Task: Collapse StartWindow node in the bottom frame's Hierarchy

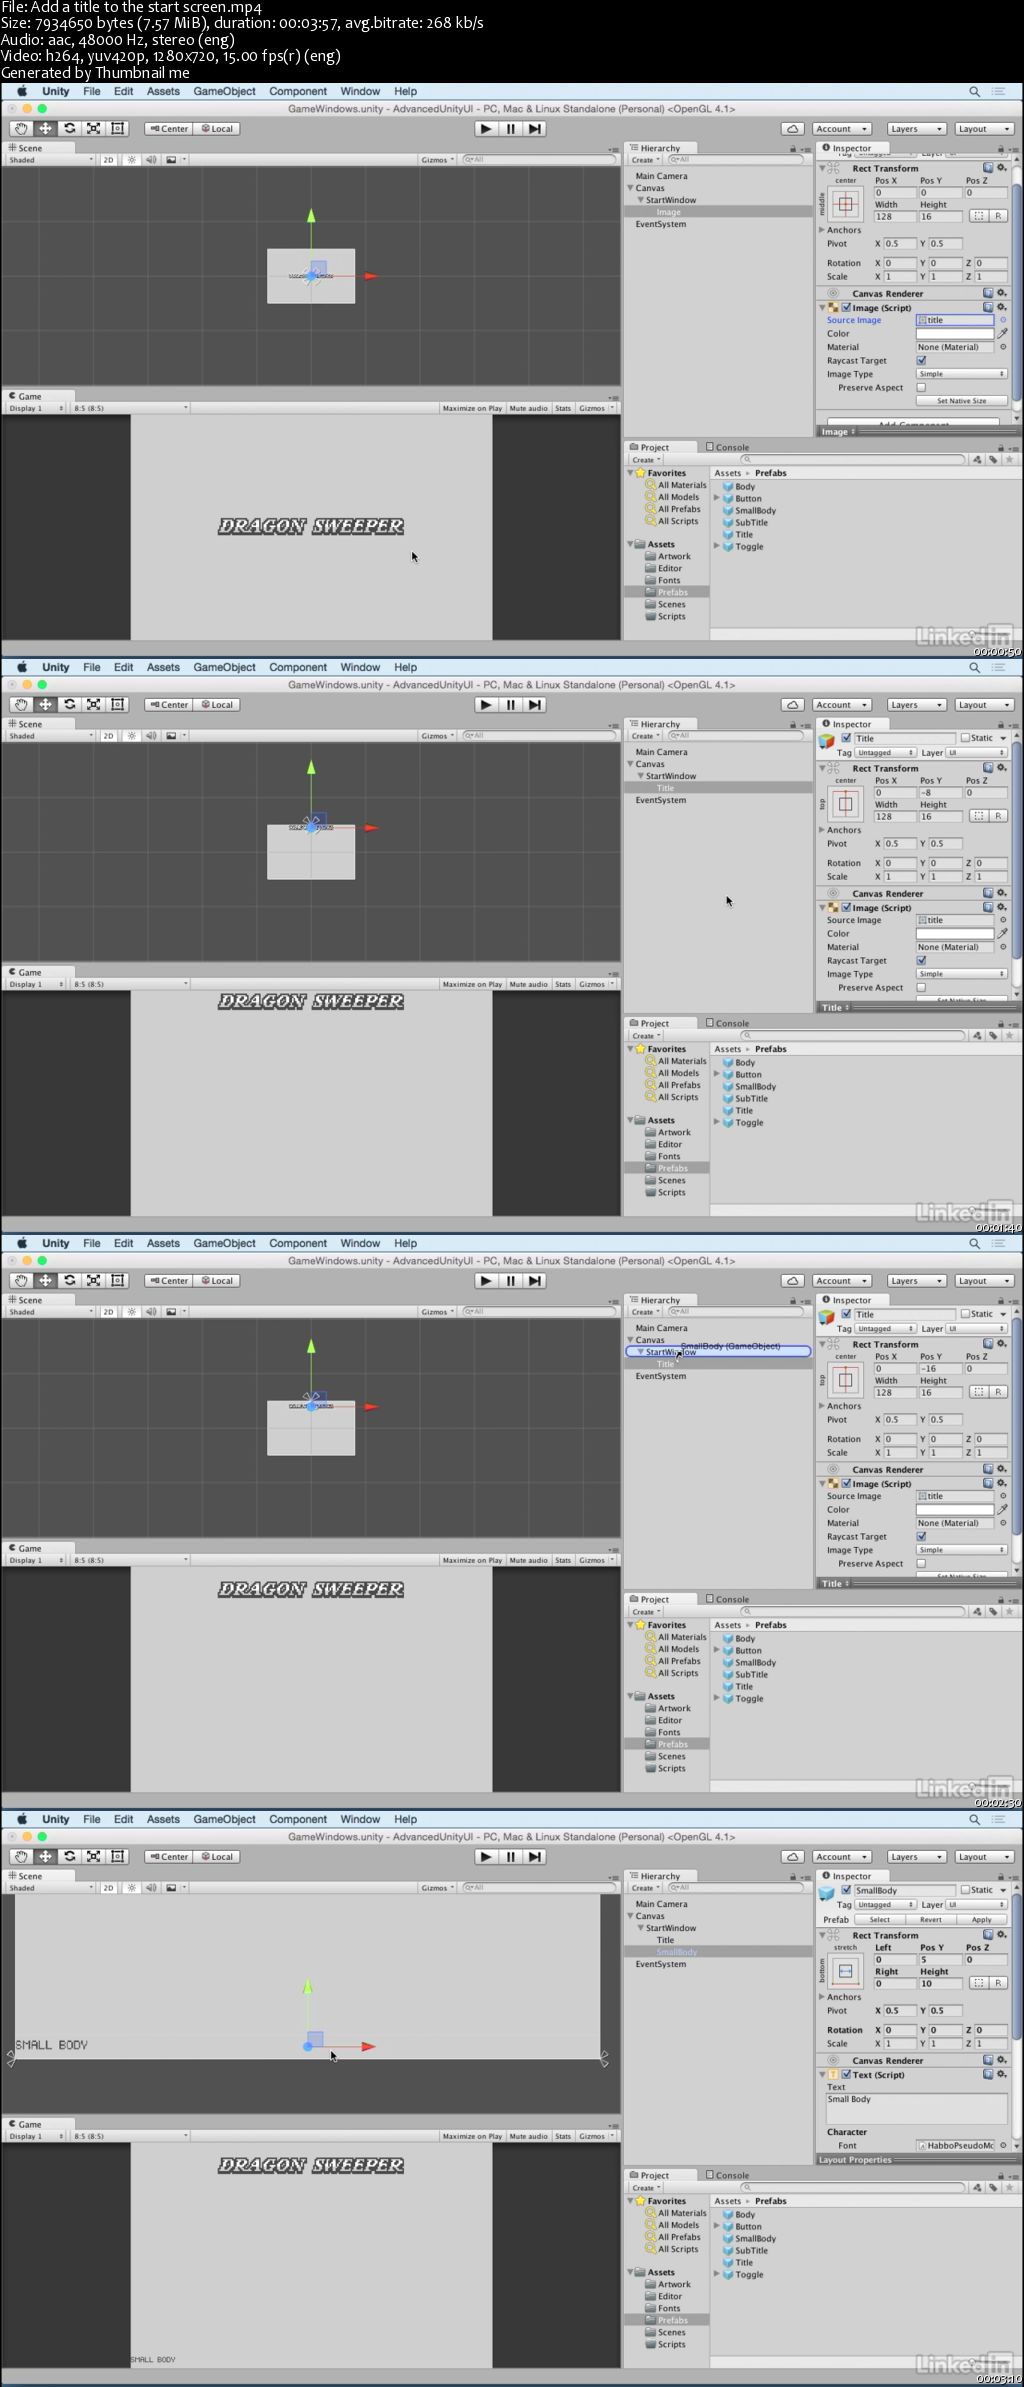Action: [640, 1928]
